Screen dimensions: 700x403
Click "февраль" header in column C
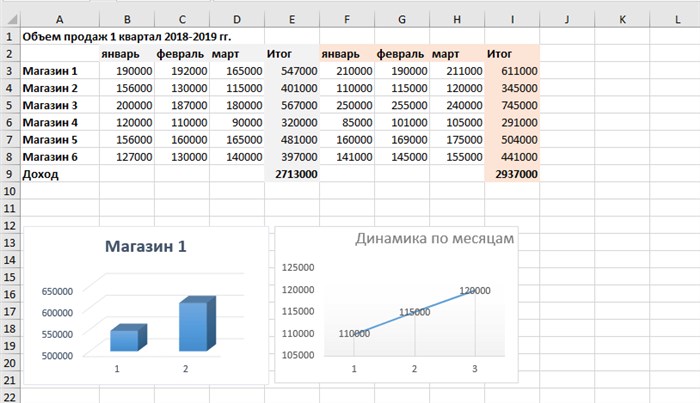[182, 54]
